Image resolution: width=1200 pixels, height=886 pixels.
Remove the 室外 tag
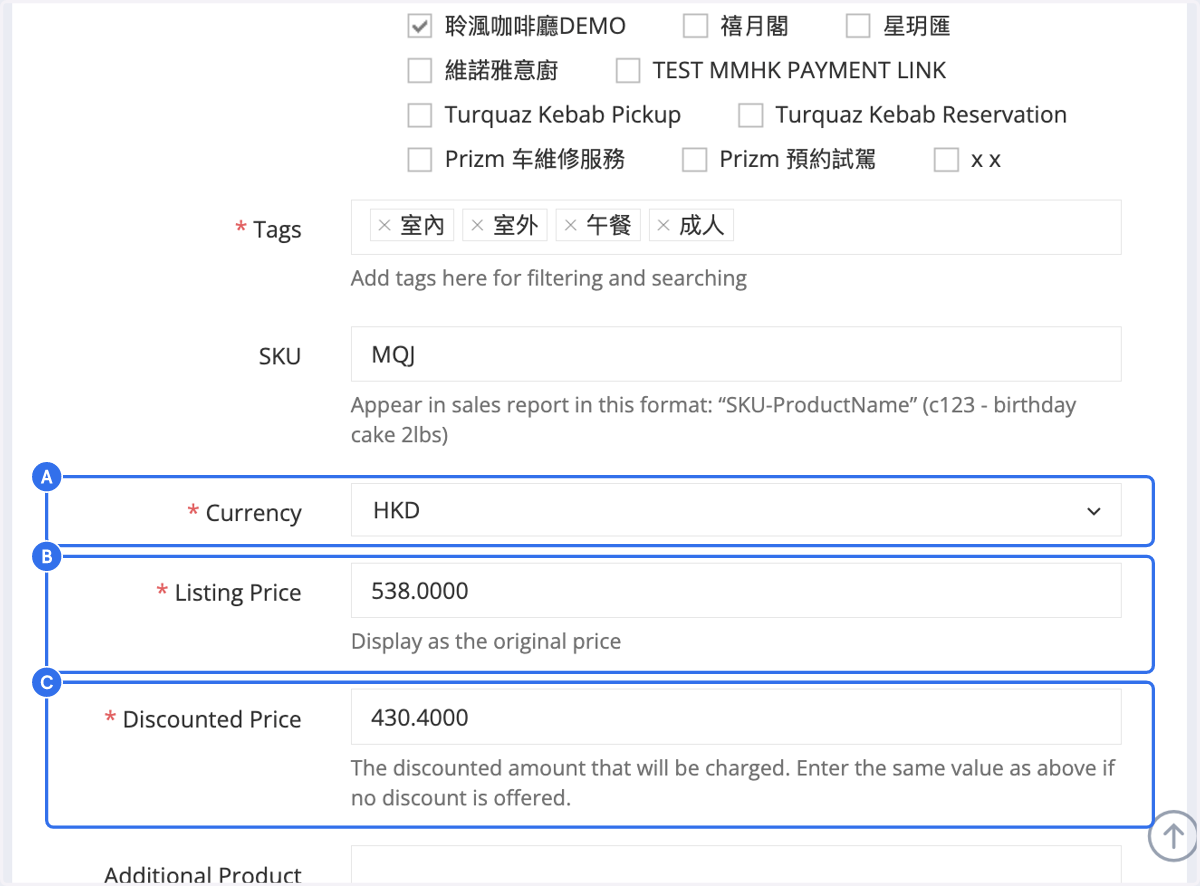click(477, 226)
